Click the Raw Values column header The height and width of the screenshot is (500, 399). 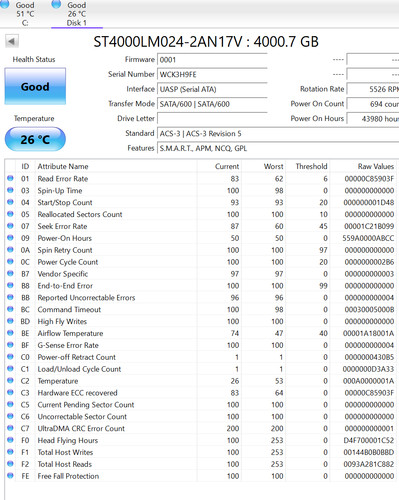pos(376,166)
